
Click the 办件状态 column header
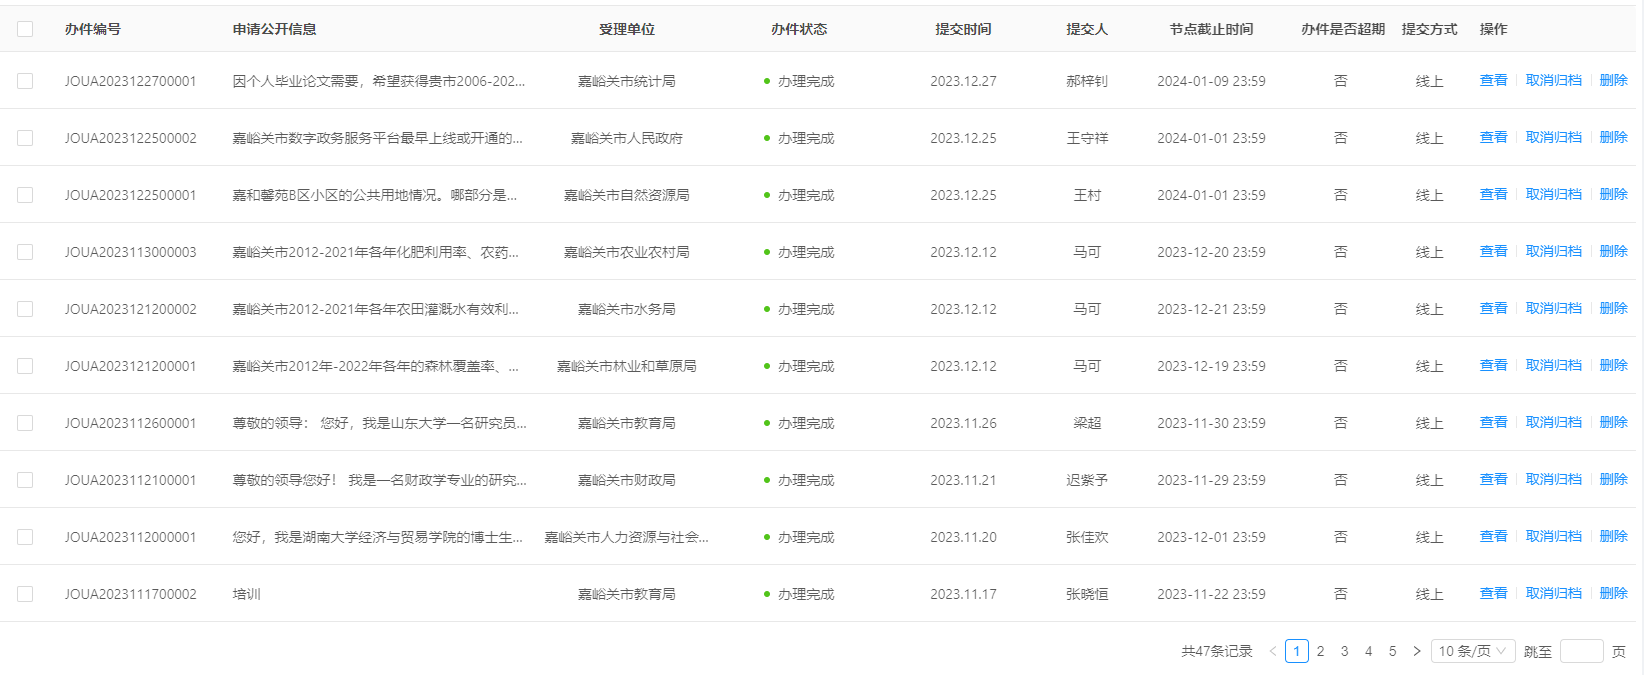[x=798, y=29]
